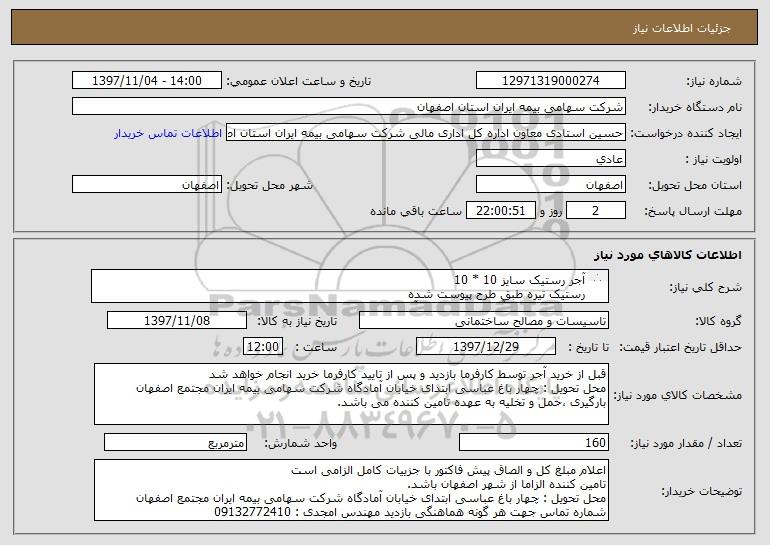The height and width of the screenshot is (545, 770).
Task: Click the request creator field
Action: [x=426, y=133]
